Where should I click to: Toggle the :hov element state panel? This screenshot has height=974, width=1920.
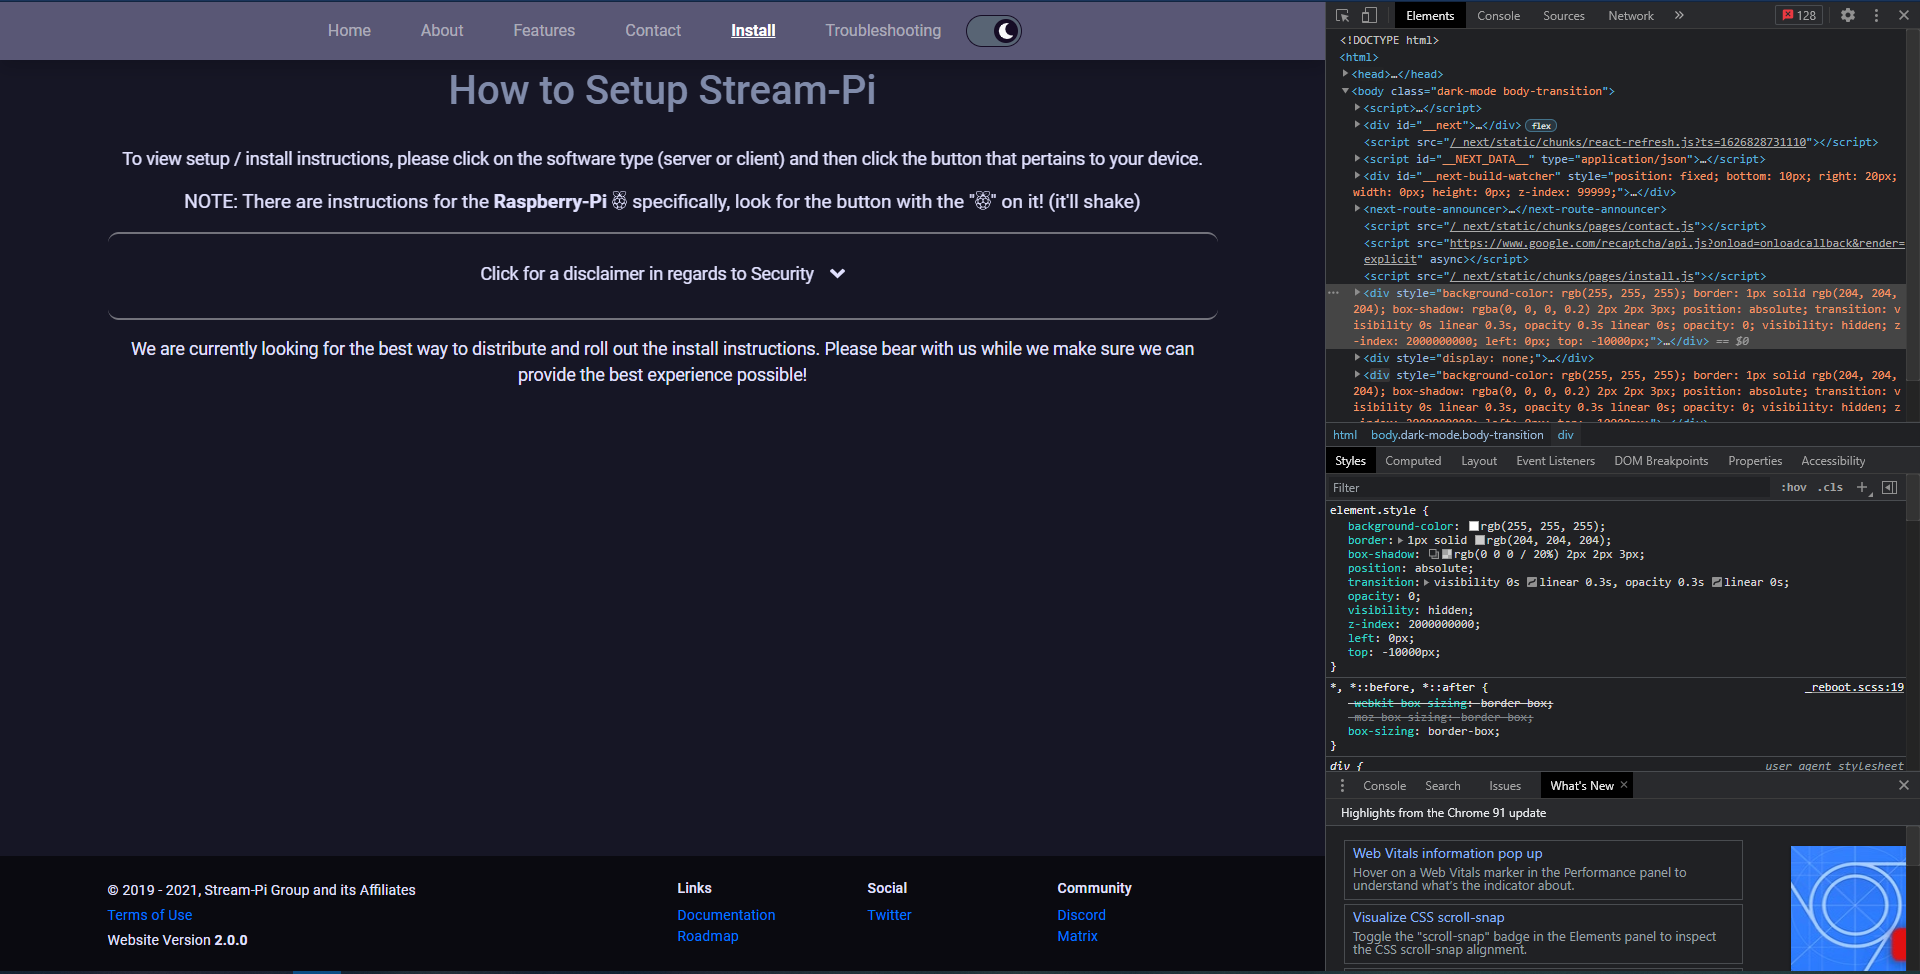(1794, 487)
